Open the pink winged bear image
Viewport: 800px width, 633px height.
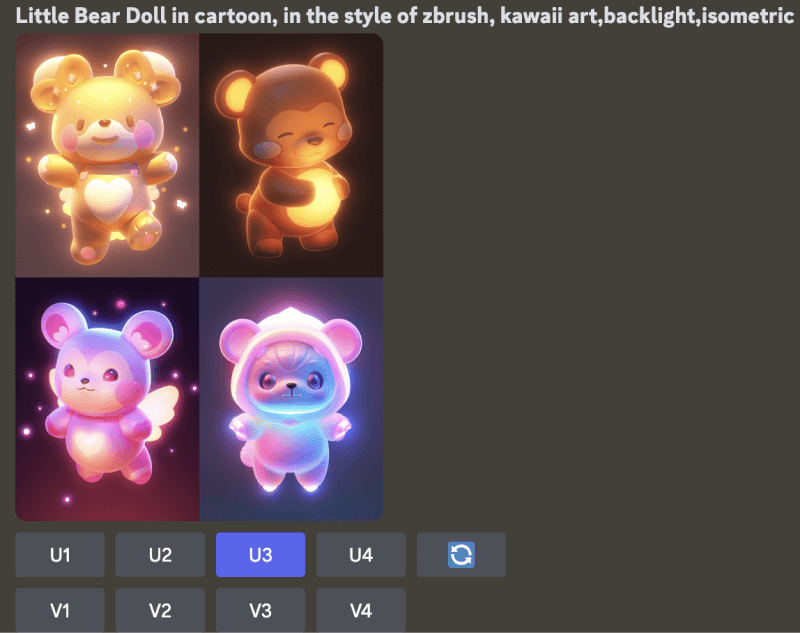click(x=107, y=399)
